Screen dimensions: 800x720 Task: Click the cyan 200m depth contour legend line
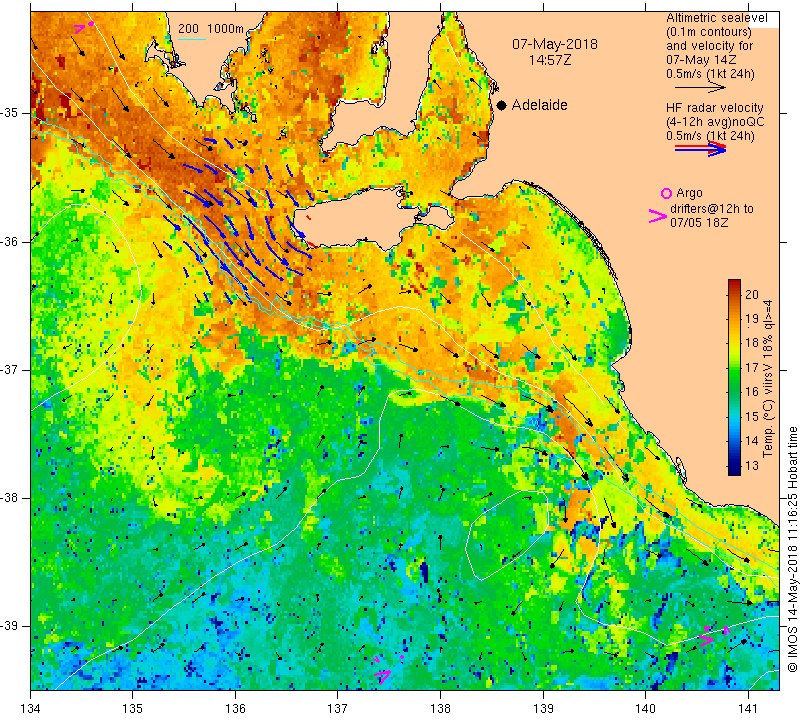tap(192, 39)
